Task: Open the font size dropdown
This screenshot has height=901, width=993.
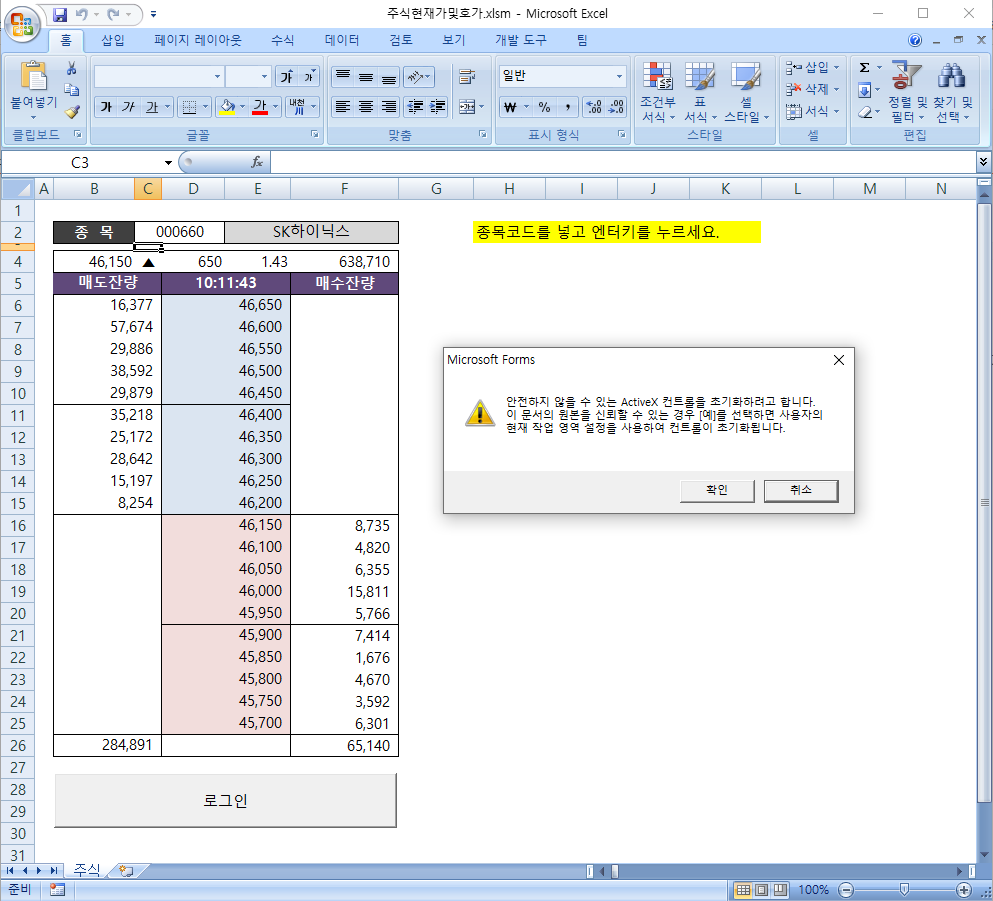Action: pos(265,77)
